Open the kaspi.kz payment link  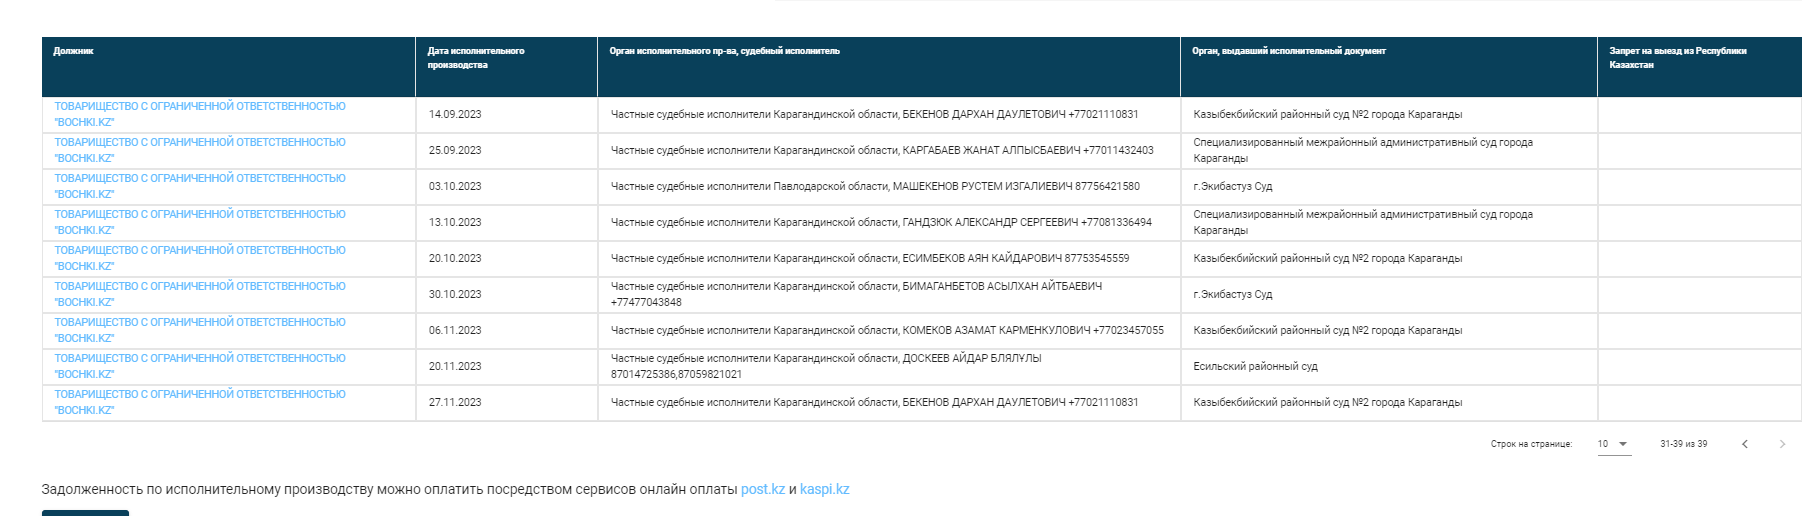pos(824,489)
